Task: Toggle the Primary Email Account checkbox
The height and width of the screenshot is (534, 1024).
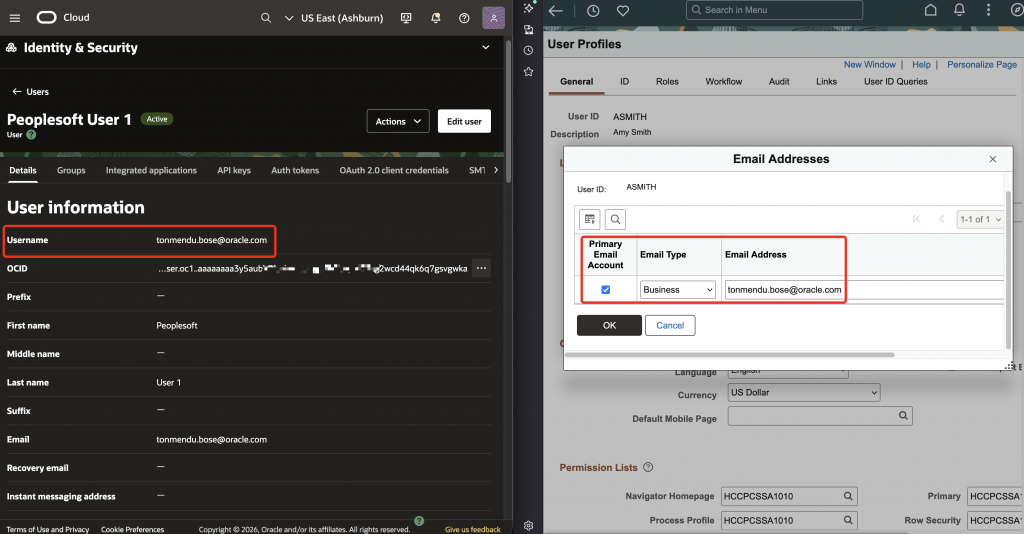Action: click(605, 290)
